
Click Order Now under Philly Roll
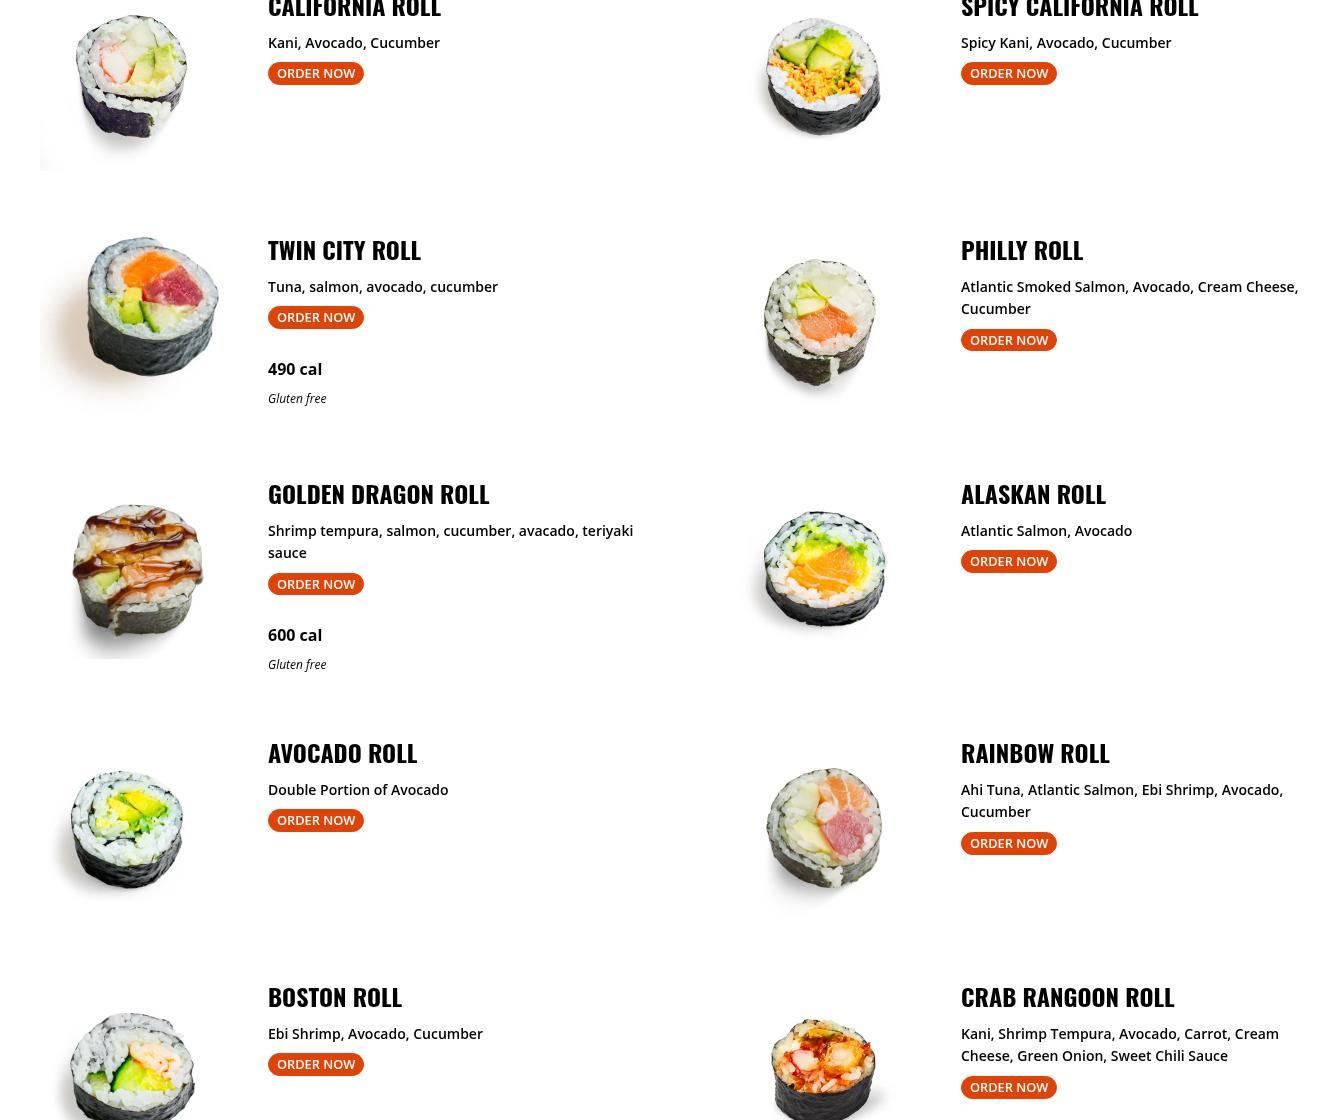(1008, 340)
